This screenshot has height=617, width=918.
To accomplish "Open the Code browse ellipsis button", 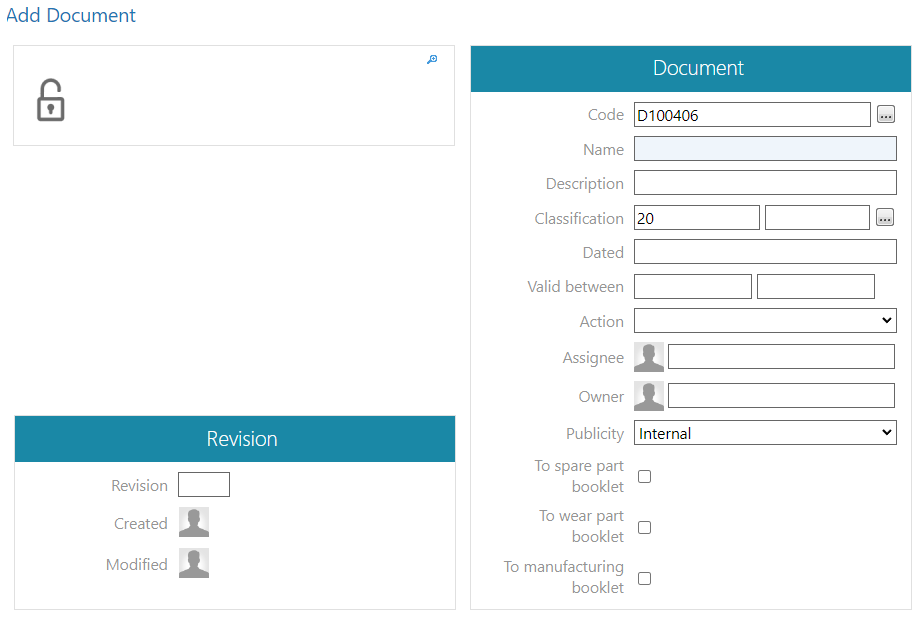I will point(885,115).
